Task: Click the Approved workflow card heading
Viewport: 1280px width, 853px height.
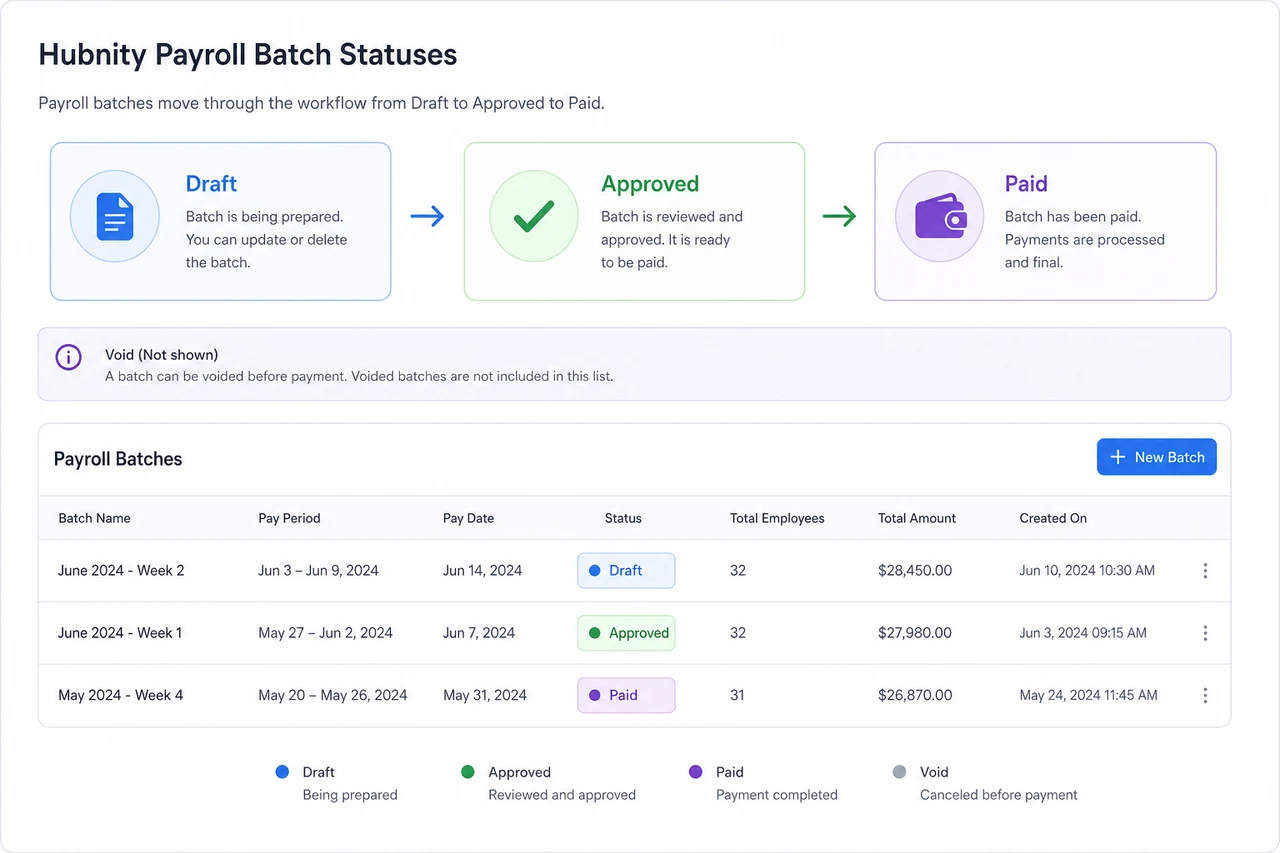Action: click(x=650, y=184)
